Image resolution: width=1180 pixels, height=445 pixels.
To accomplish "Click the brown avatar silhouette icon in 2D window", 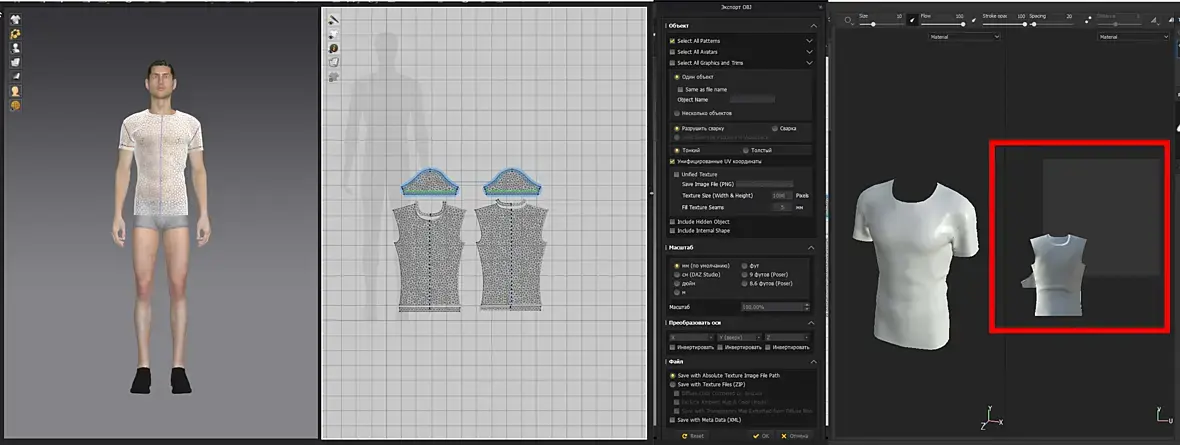I will (x=333, y=48).
